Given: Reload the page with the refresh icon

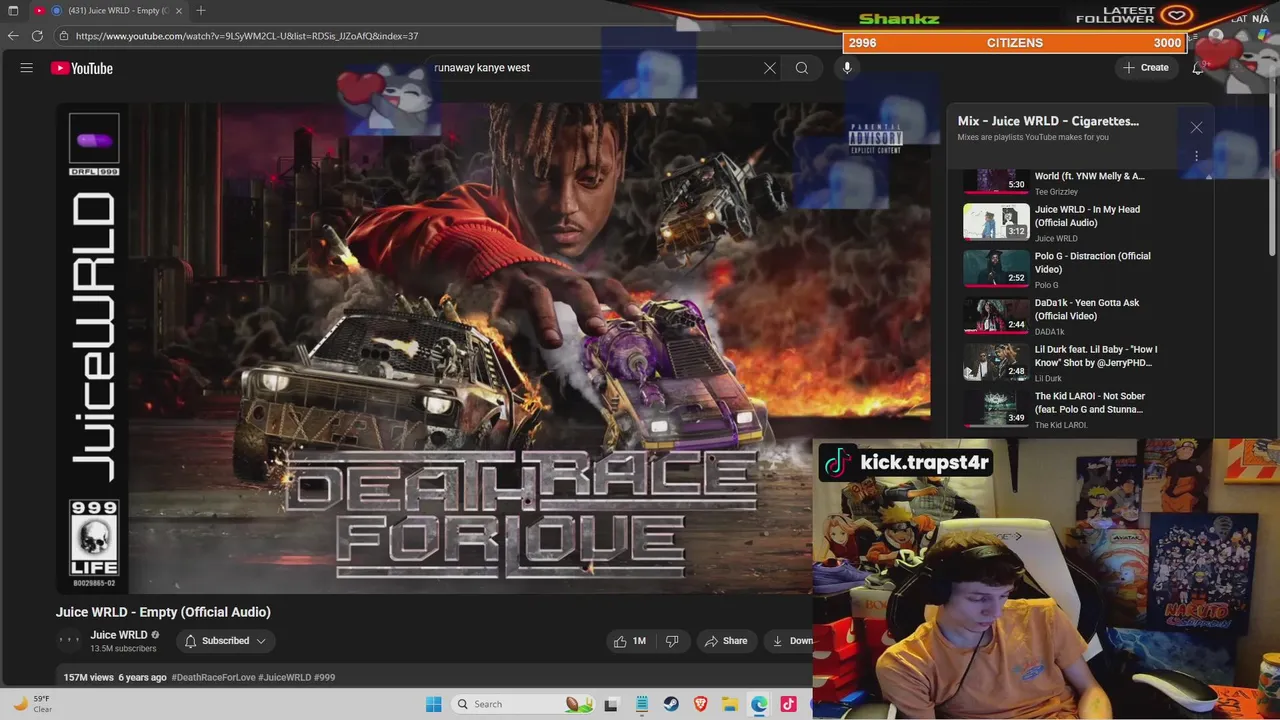Looking at the screenshot, I should pyautogui.click(x=37, y=36).
